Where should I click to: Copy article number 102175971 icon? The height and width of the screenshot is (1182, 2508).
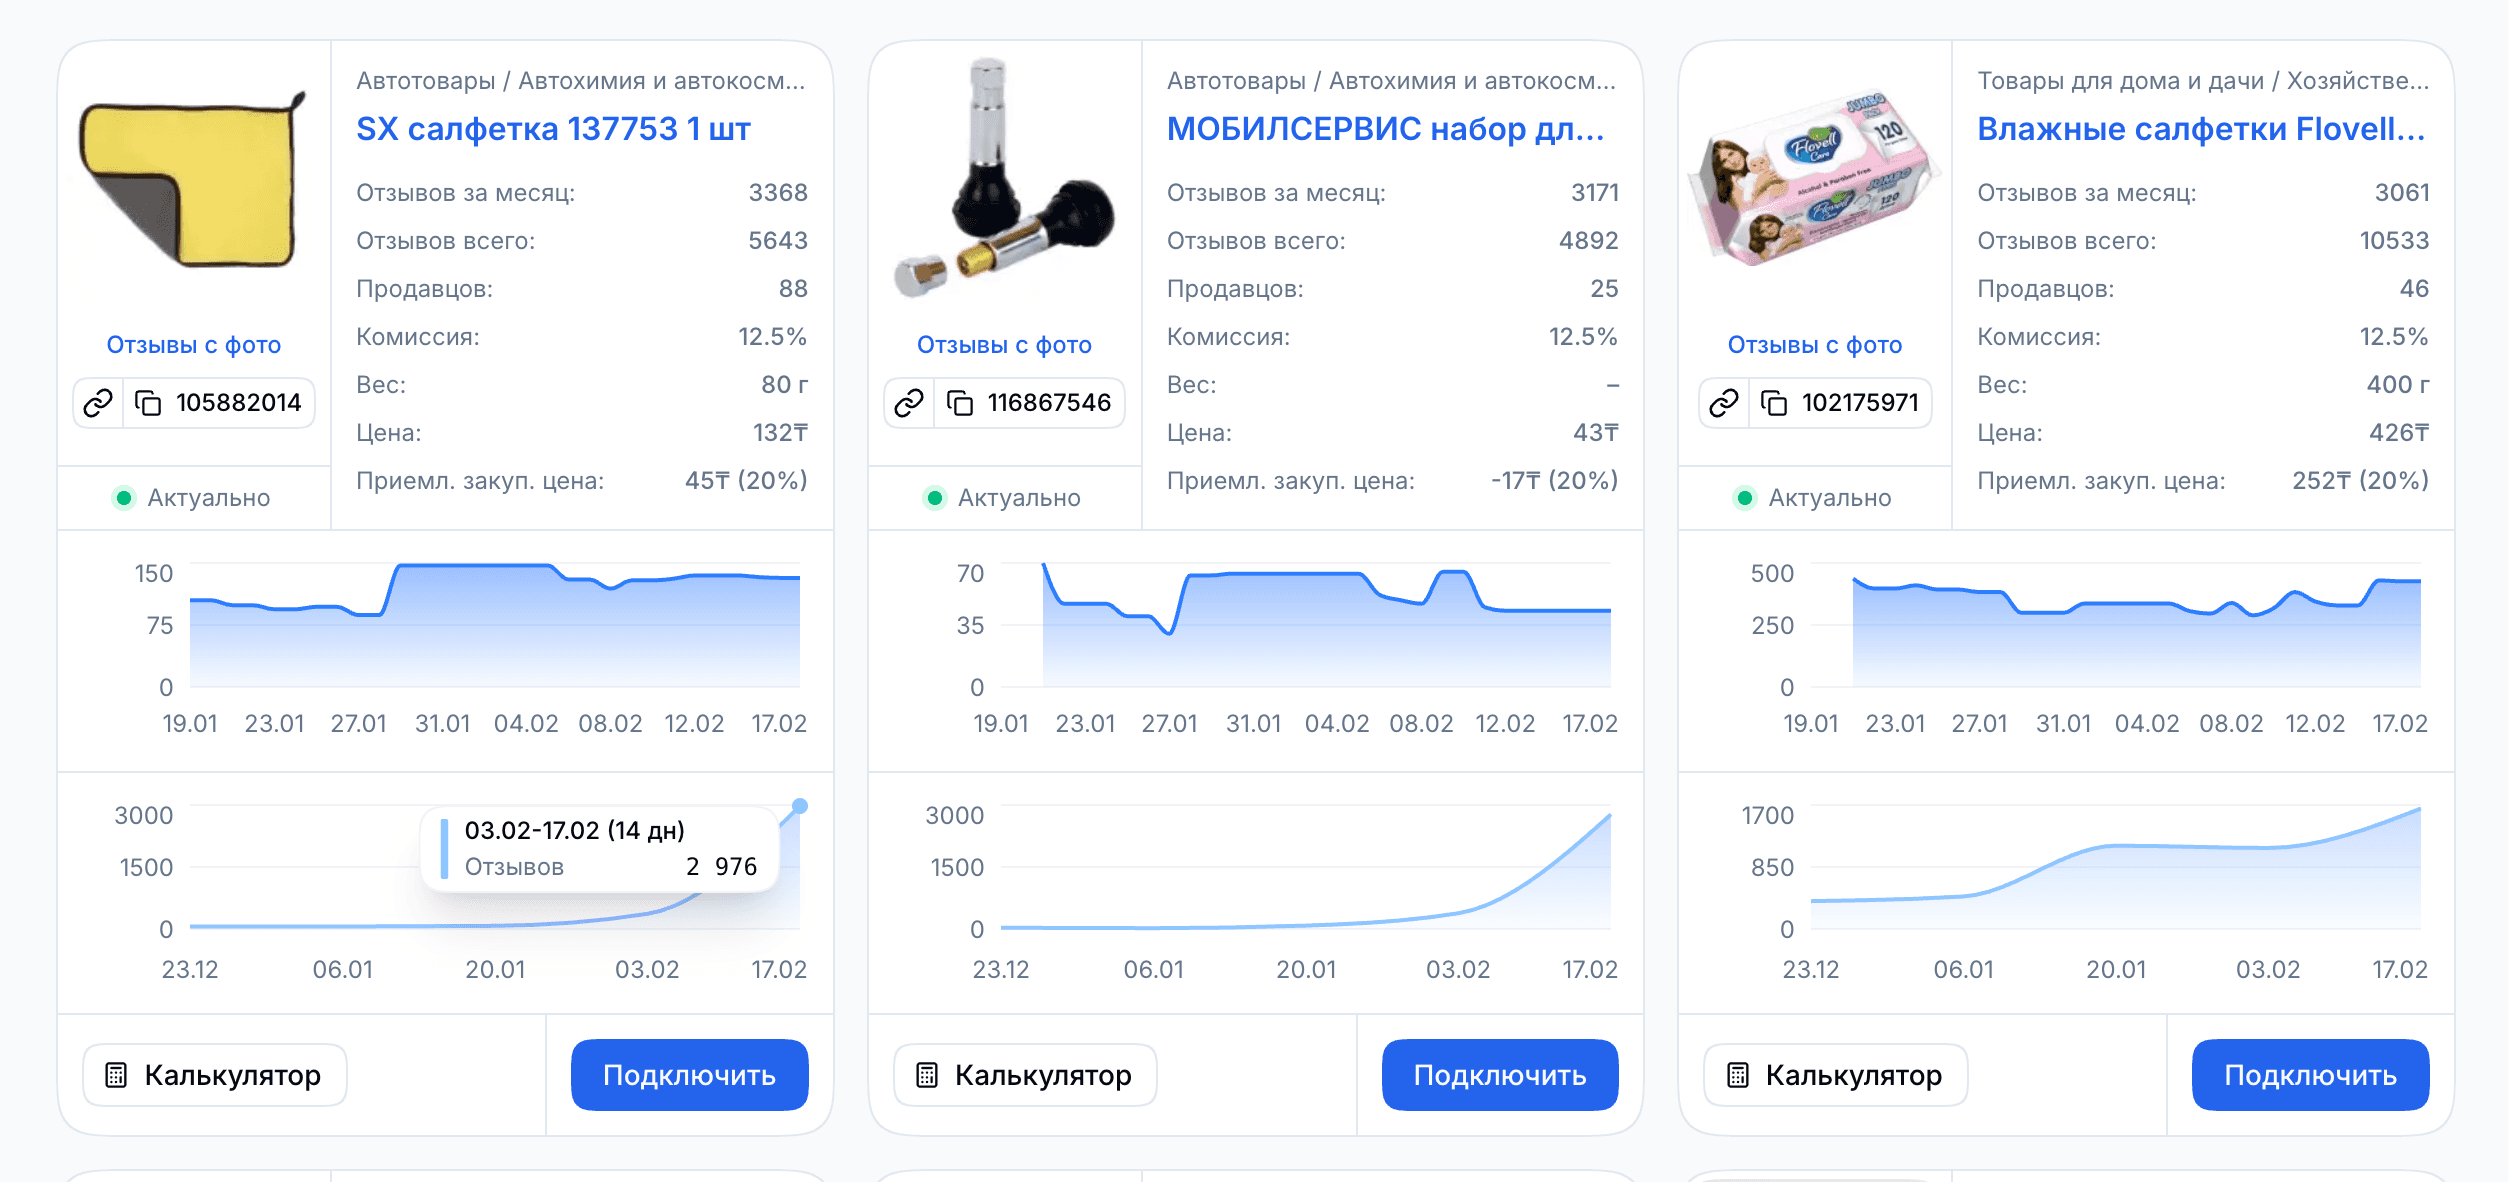(1774, 403)
